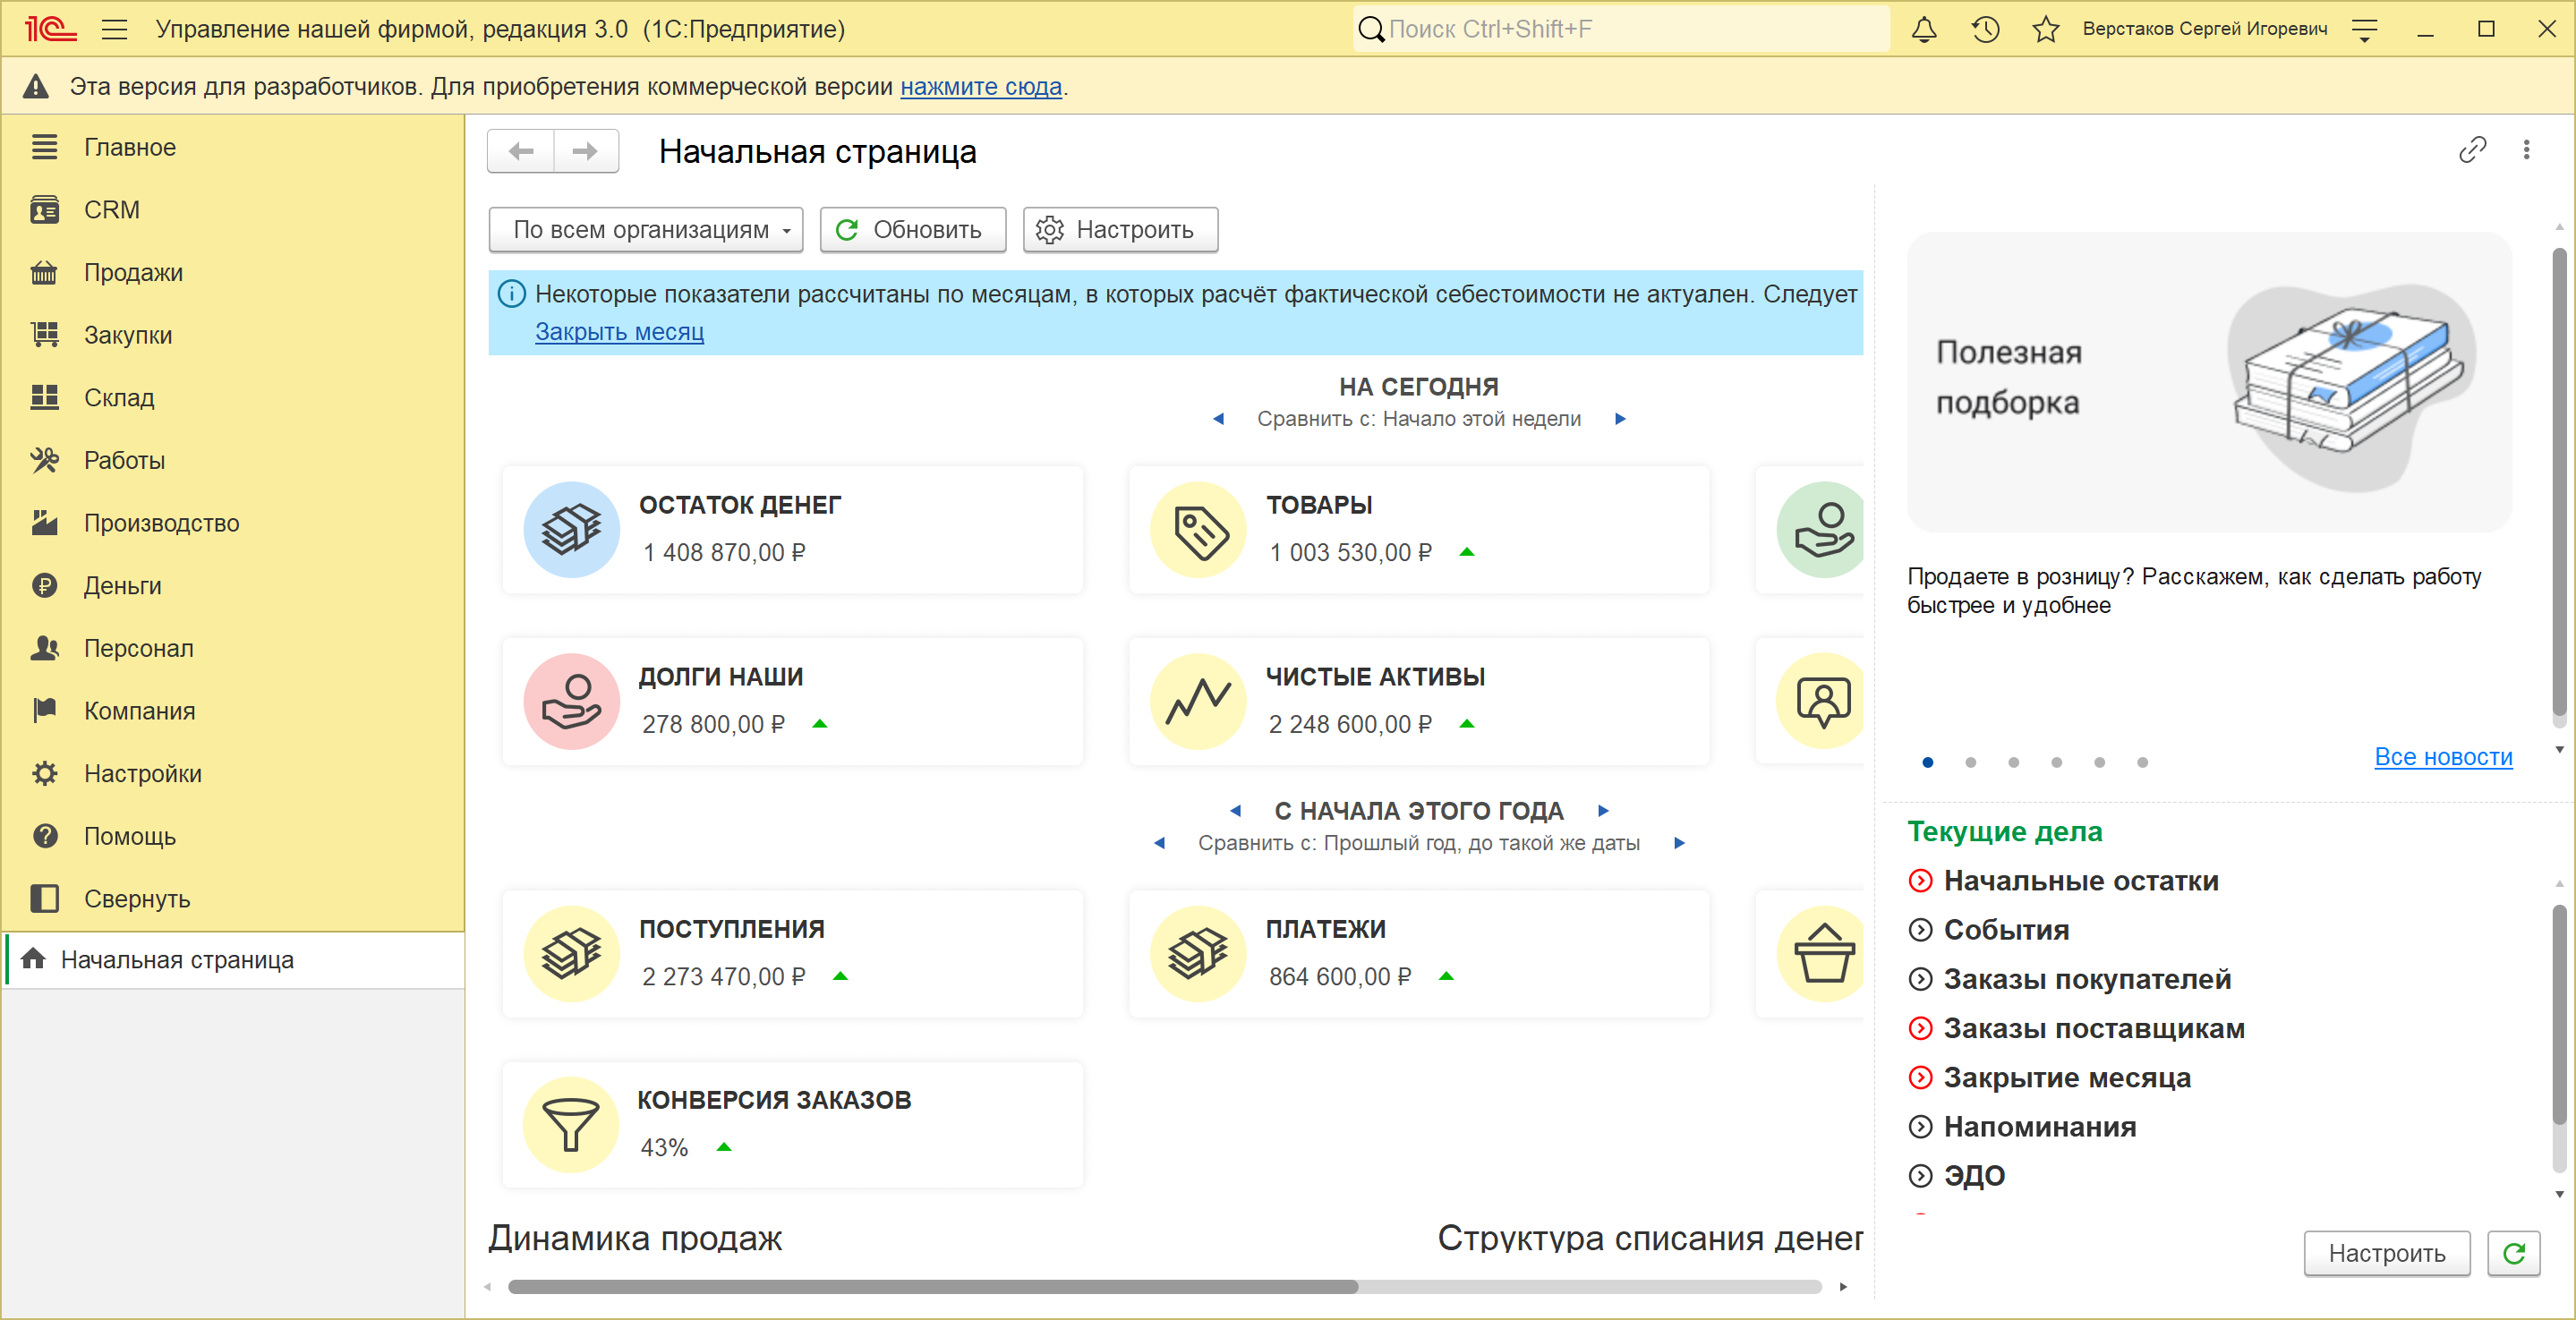
Task: Open favorites star icon
Action: [2045, 29]
